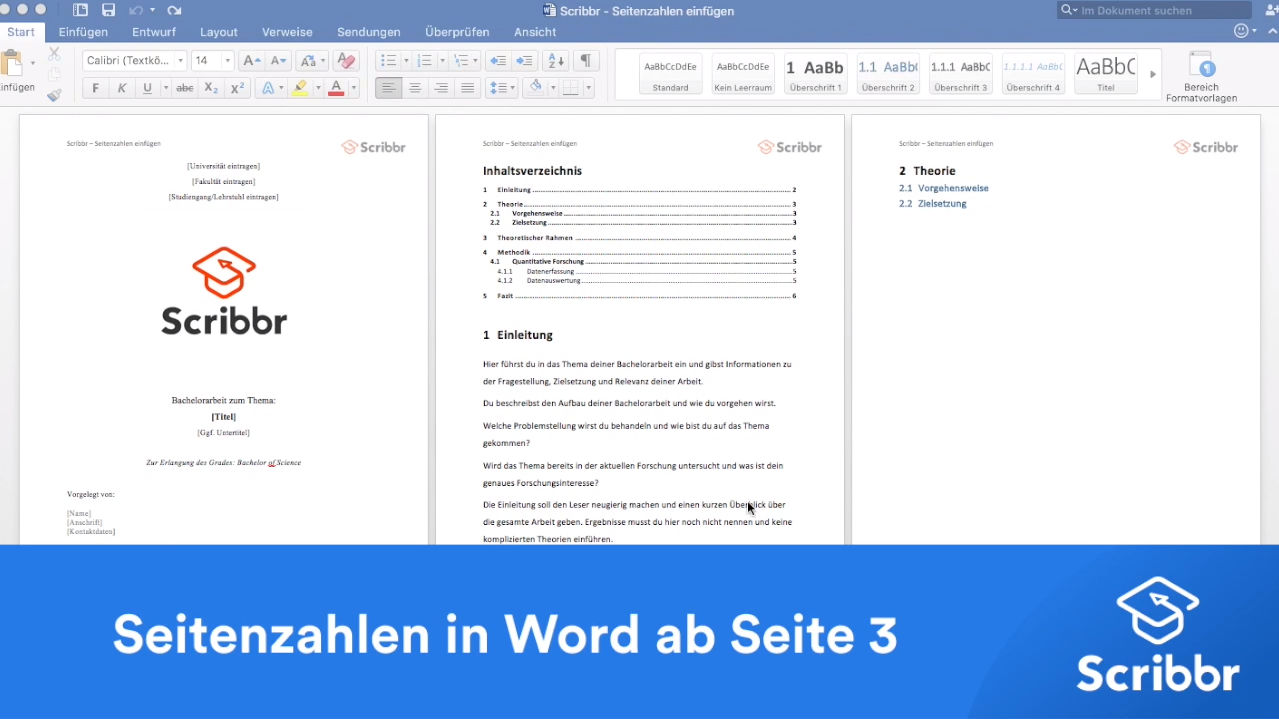This screenshot has width=1279, height=723.
Task: Toggle strikethrough (abc) formatting
Action: (184, 88)
